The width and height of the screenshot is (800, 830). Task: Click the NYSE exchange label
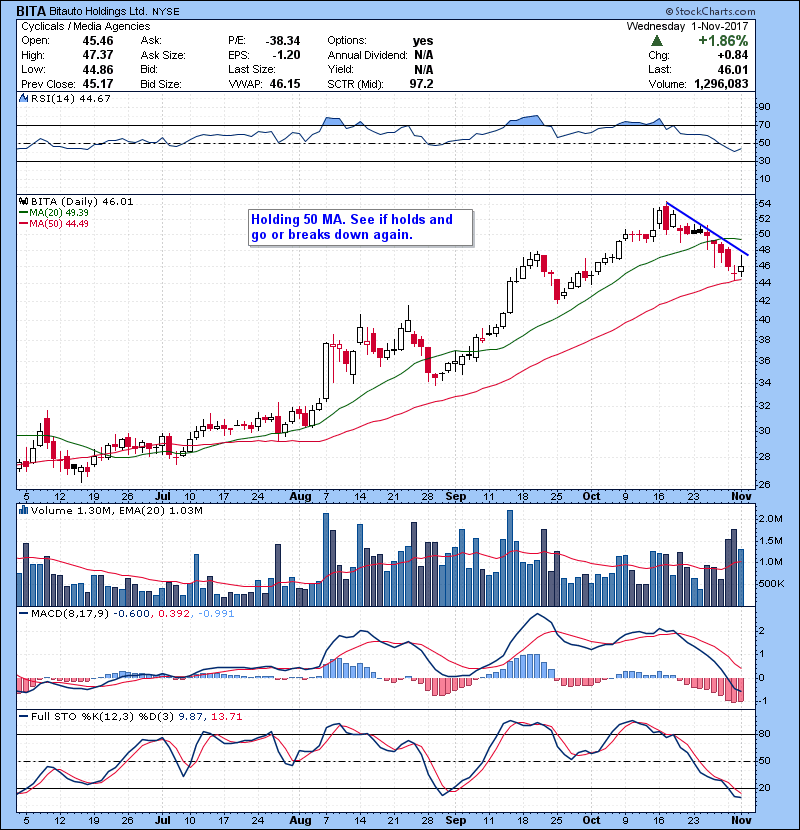point(166,12)
